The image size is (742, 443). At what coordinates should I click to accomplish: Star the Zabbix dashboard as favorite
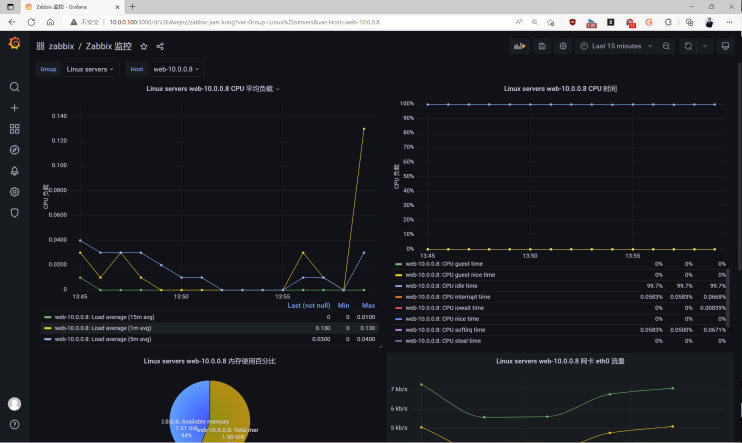coord(144,46)
